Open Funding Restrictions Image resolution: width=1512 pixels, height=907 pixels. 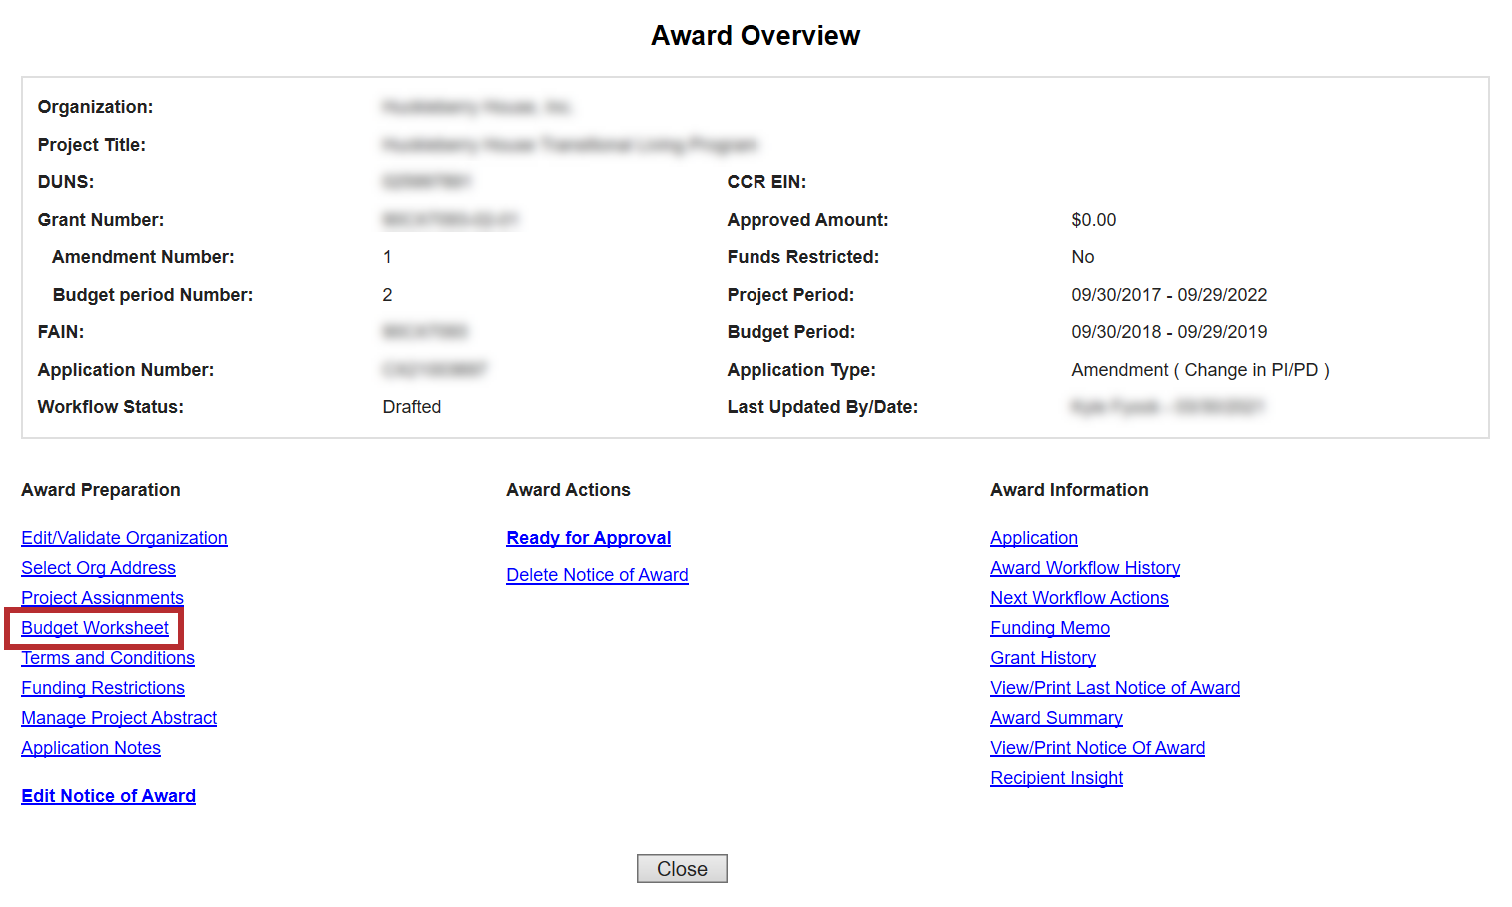point(103,688)
